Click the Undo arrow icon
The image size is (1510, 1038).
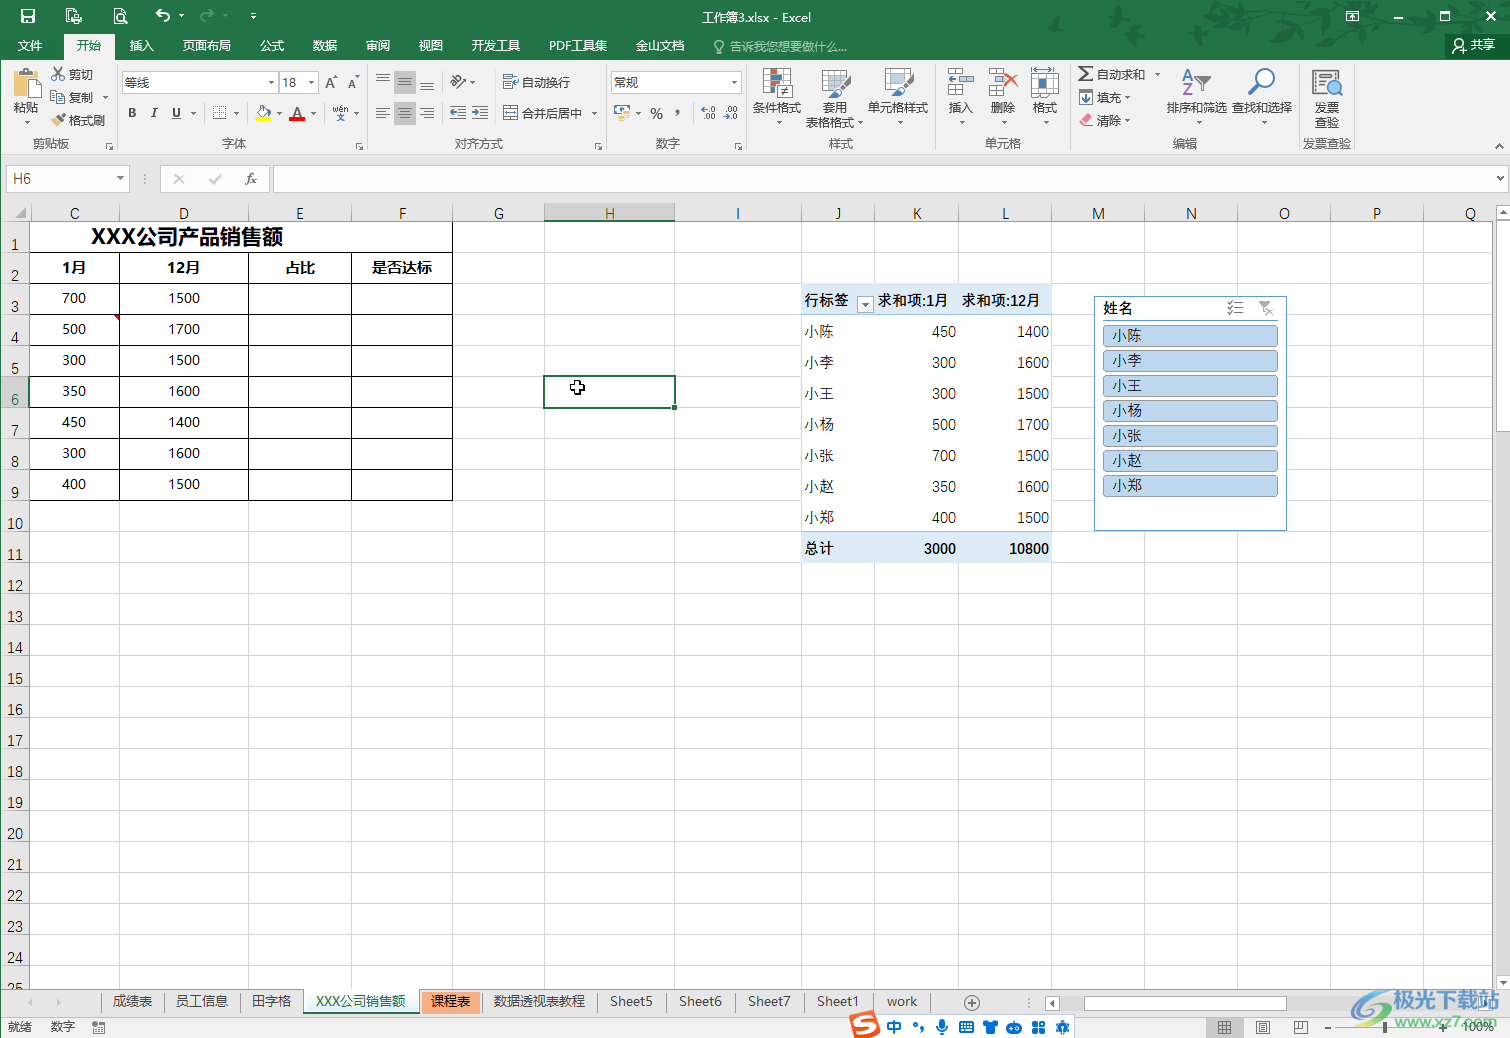(x=162, y=15)
